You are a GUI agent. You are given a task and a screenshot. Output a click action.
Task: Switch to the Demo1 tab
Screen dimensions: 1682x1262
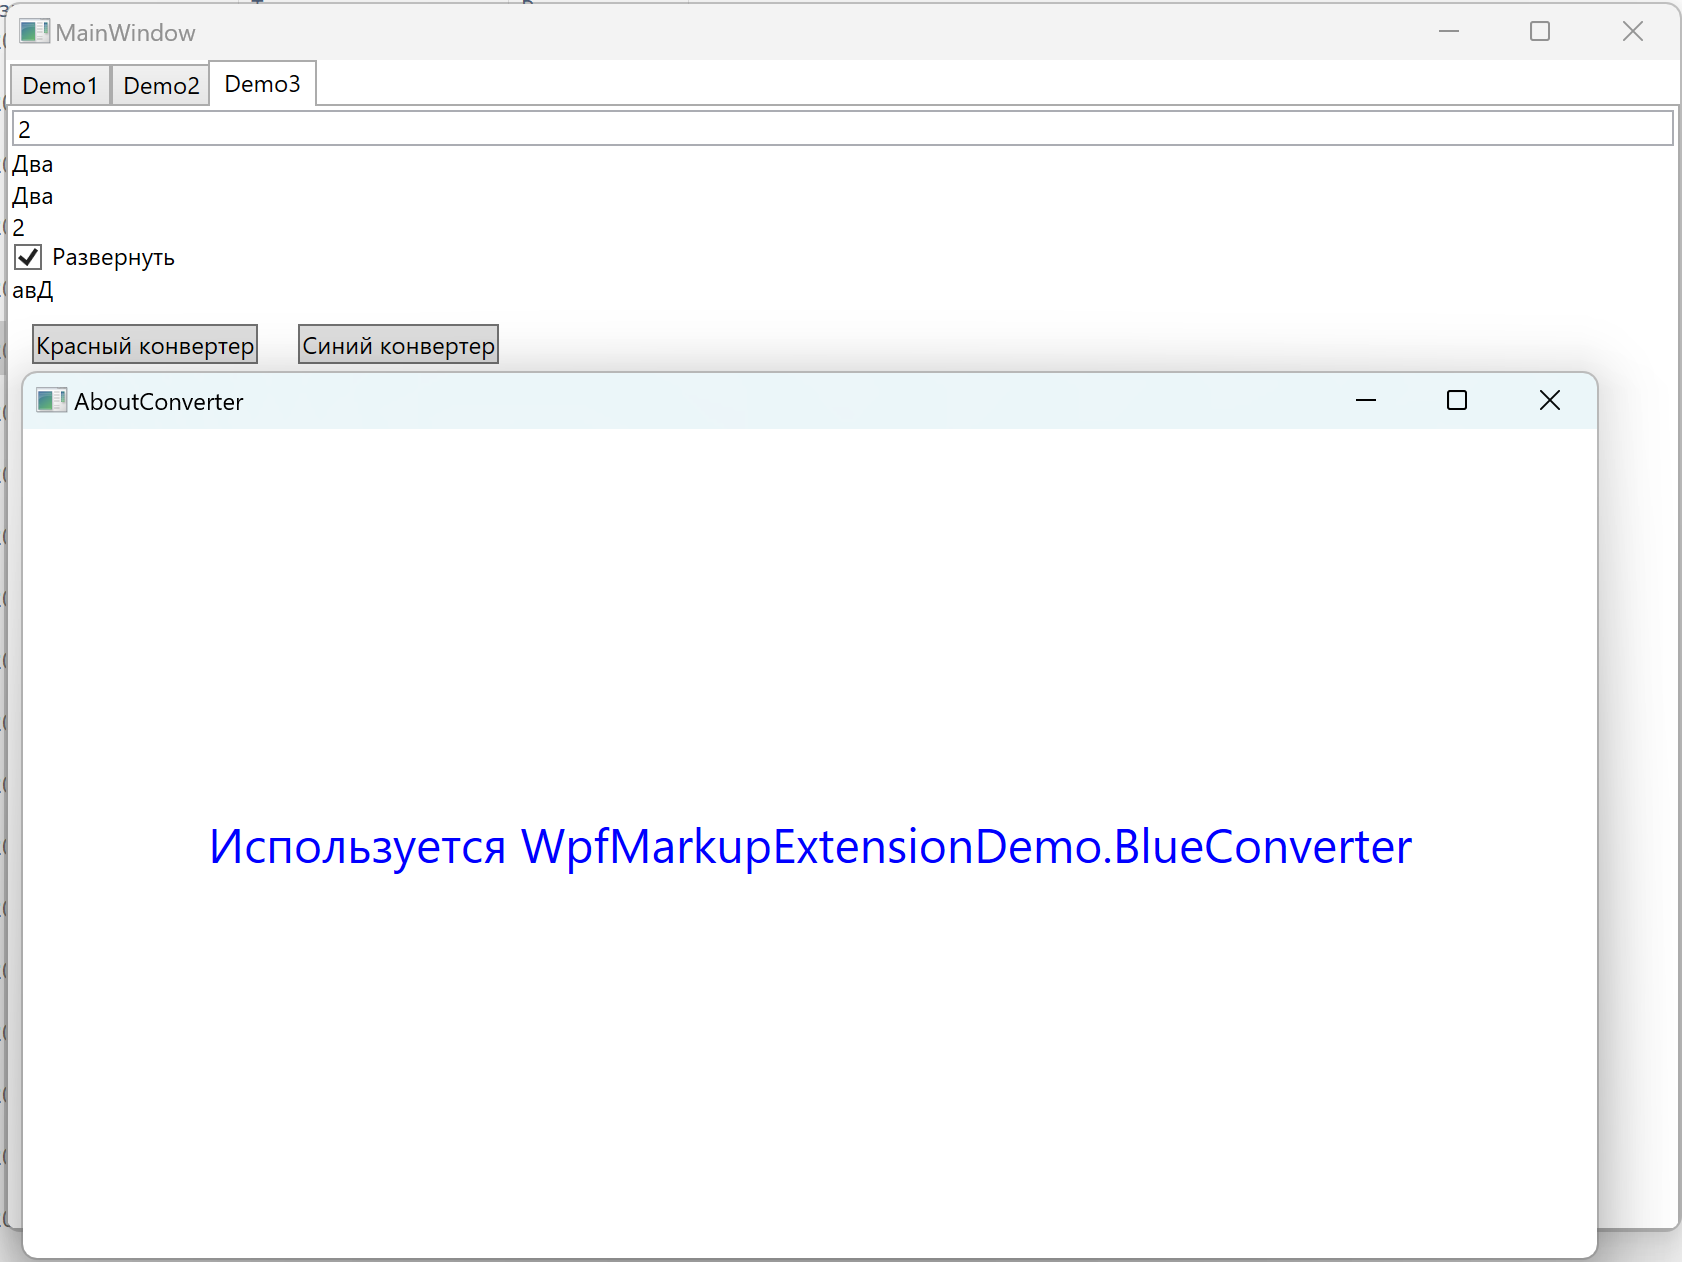coord(60,86)
